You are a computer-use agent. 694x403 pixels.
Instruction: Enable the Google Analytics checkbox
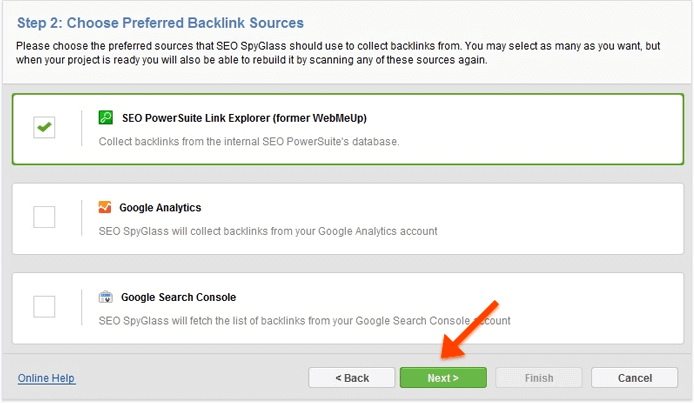[44, 217]
